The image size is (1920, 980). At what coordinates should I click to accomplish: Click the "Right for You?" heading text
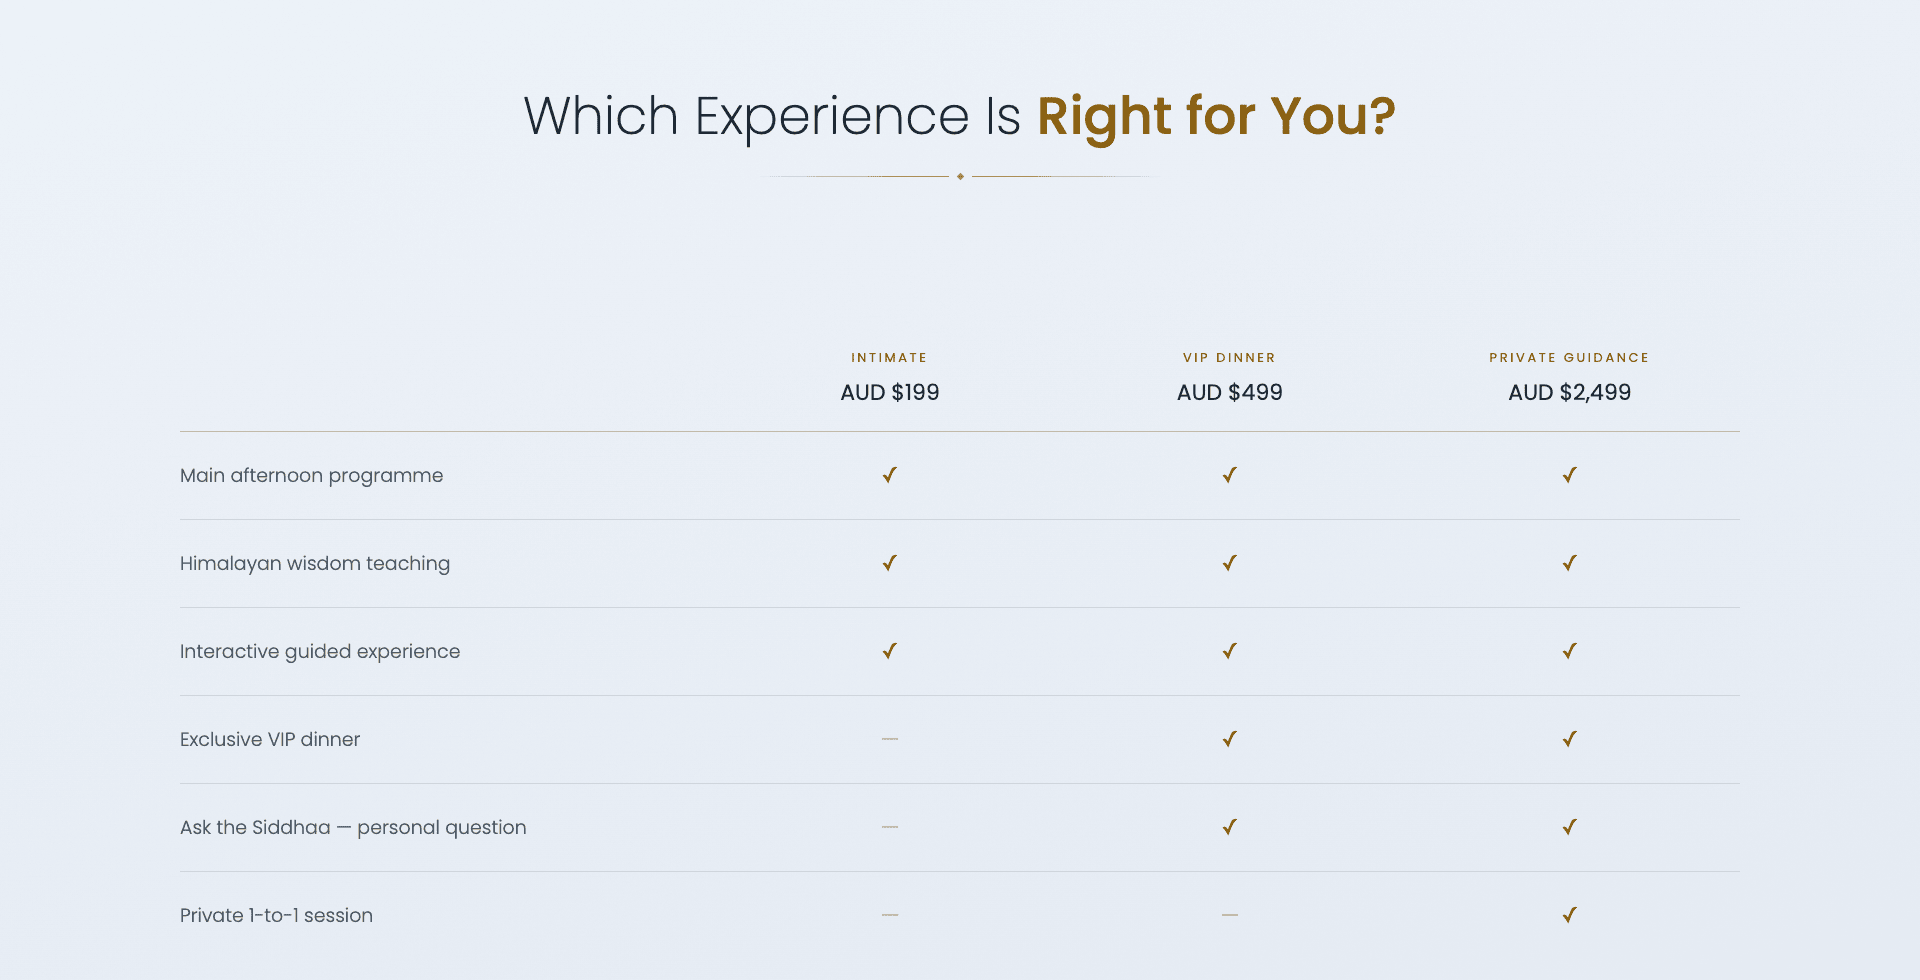point(1216,116)
